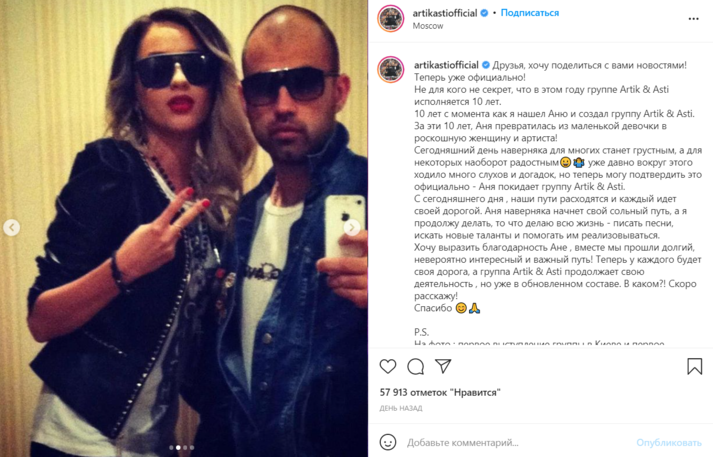Open emoji picker smiley icon

click(x=388, y=442)
